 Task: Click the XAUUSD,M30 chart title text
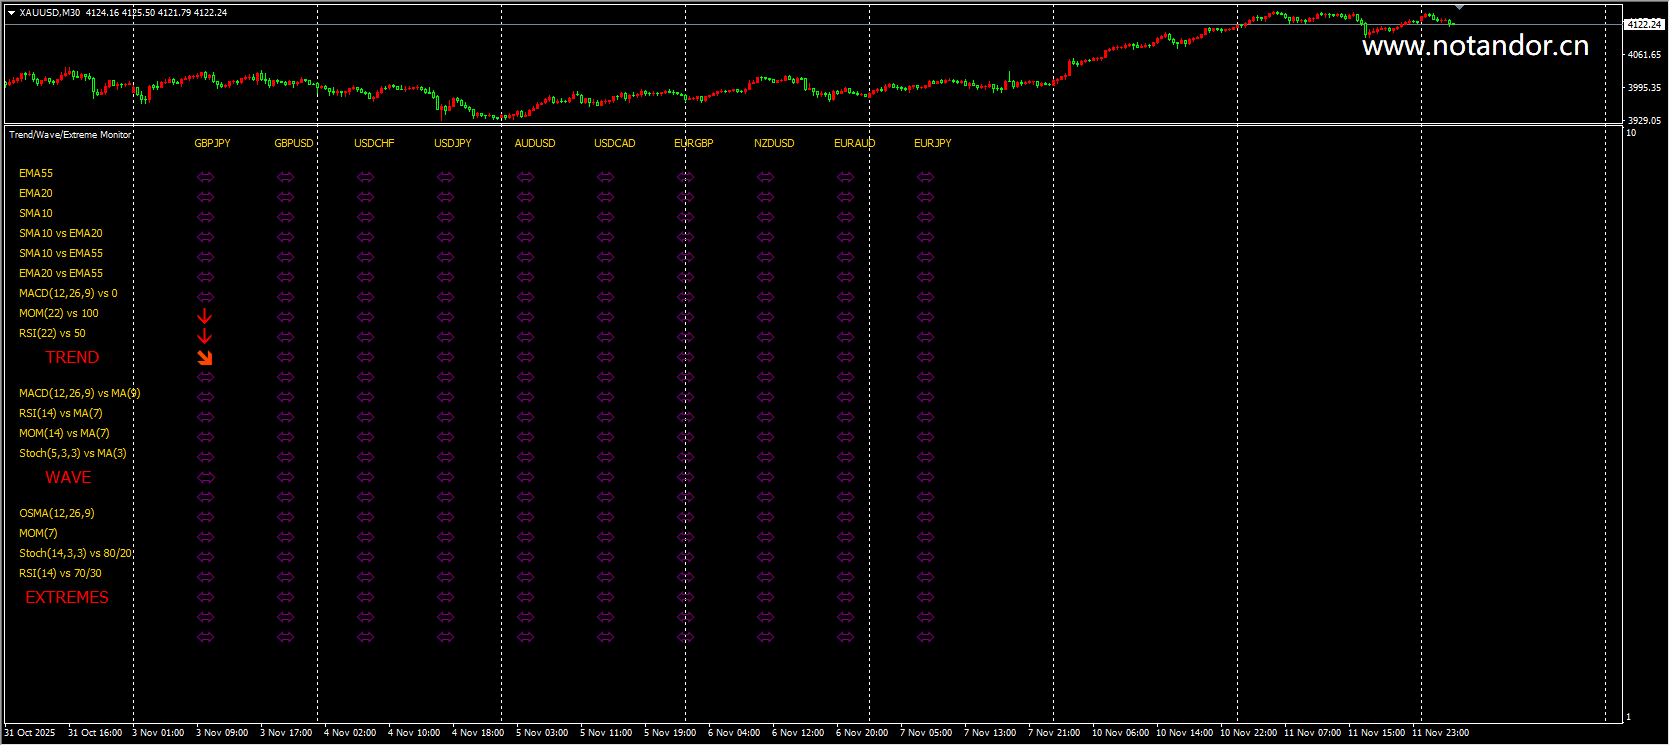50,13
